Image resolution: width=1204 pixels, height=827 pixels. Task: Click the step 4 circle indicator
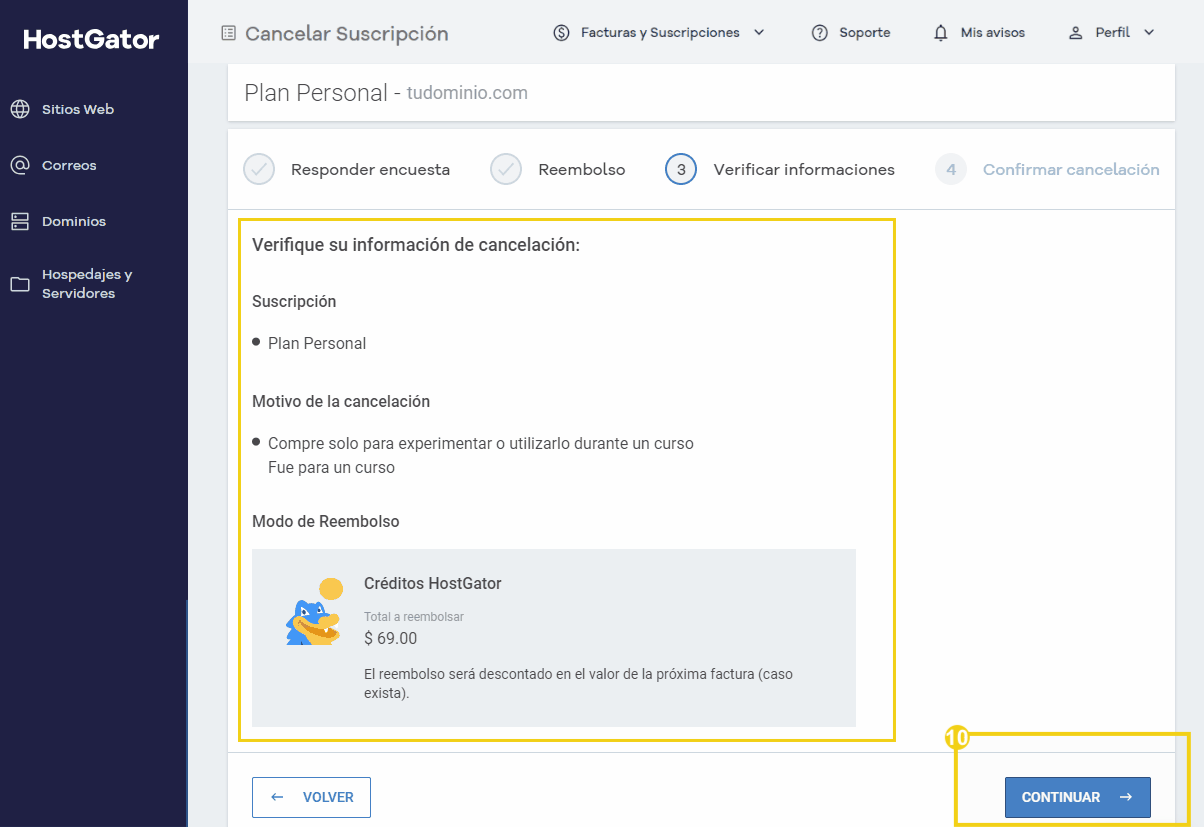(x=951, y=170)
